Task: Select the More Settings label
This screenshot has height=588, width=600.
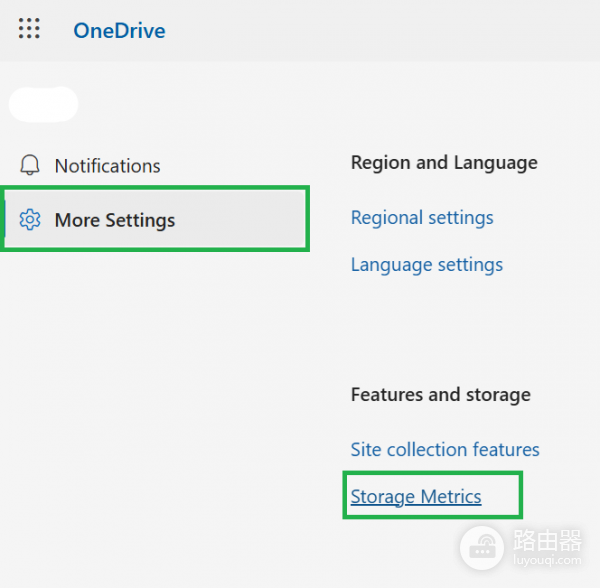Action: pos(115,220)
